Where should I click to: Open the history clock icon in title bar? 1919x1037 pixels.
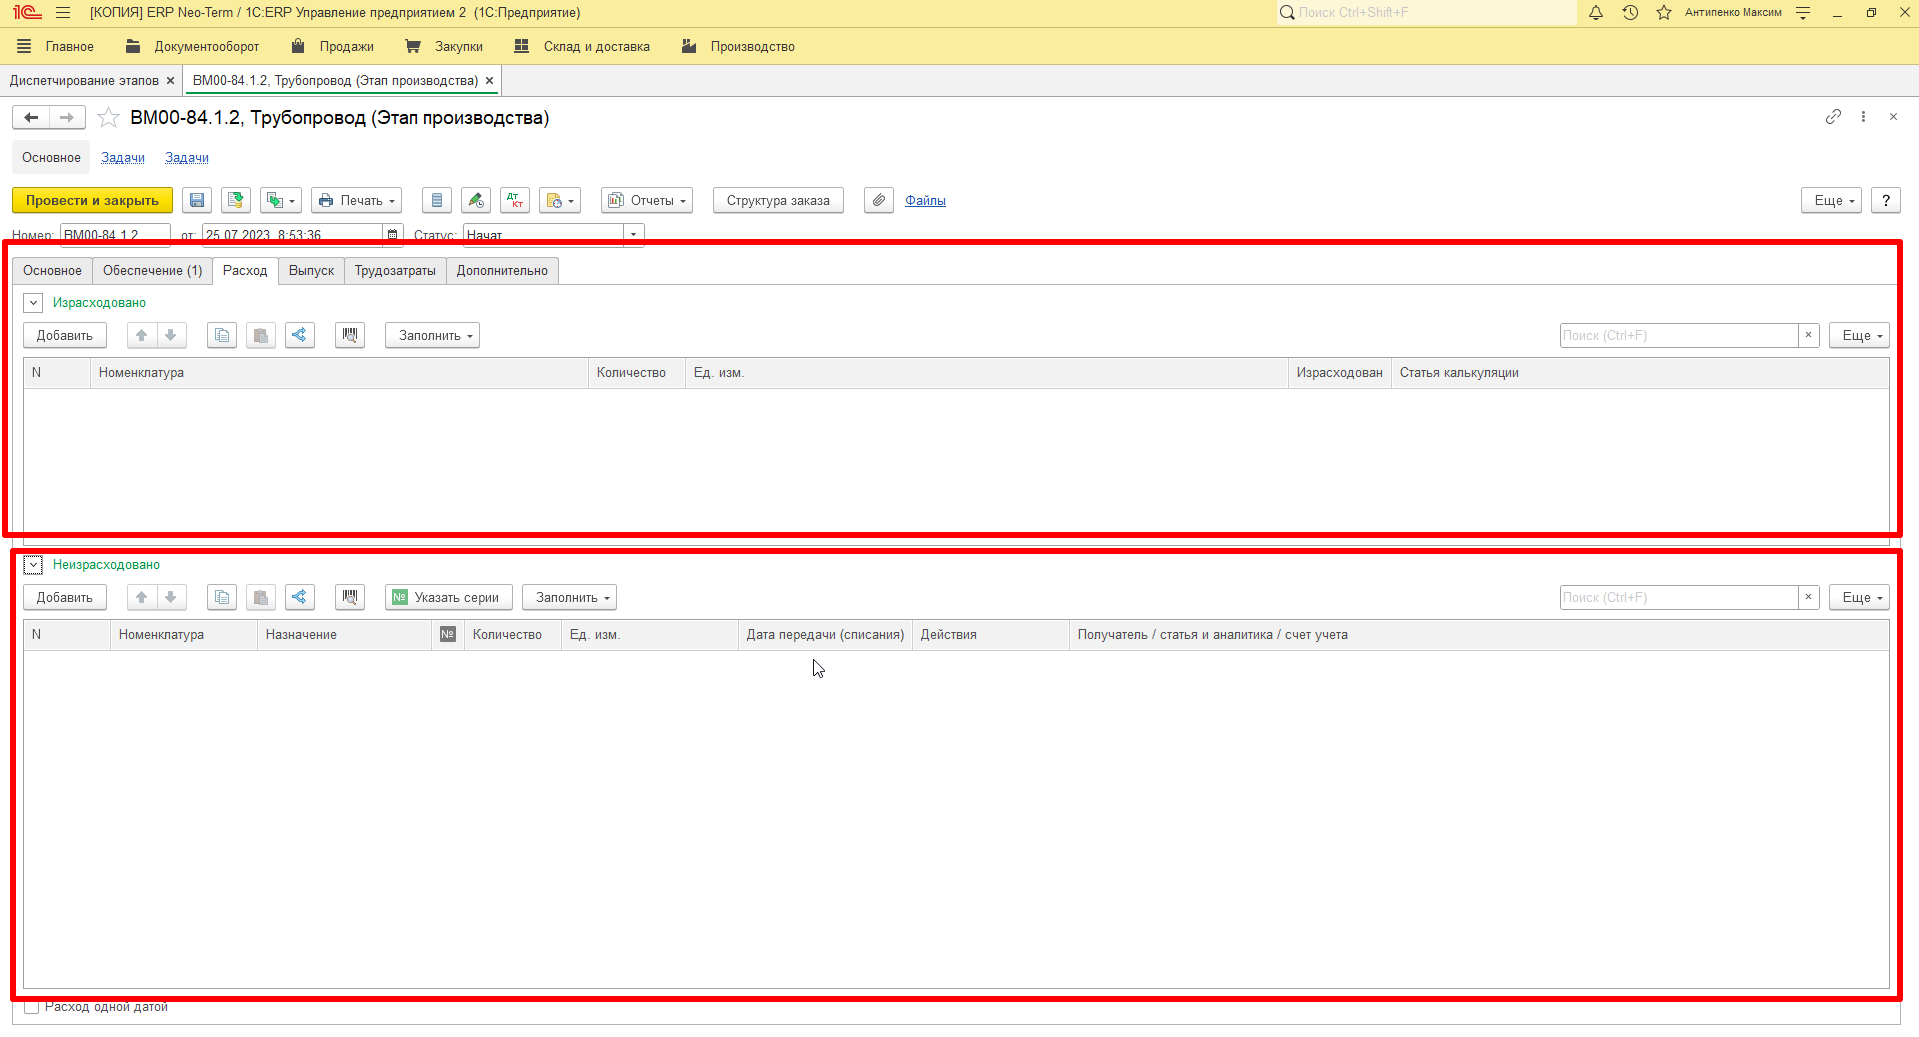coord(1630,13)
